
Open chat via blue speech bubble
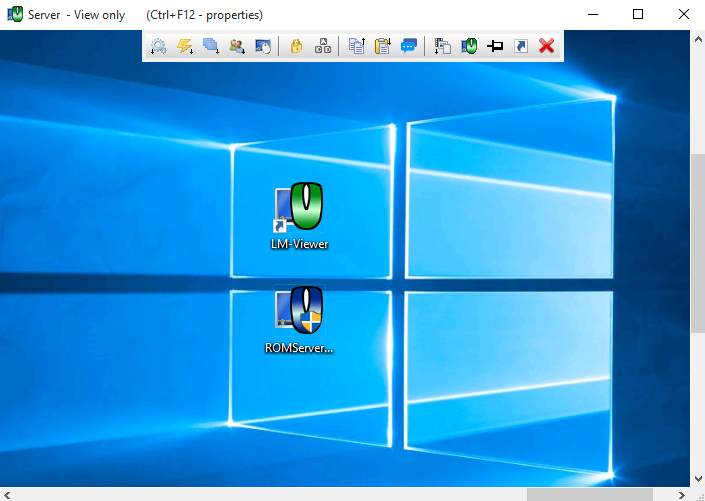[409, 46]
